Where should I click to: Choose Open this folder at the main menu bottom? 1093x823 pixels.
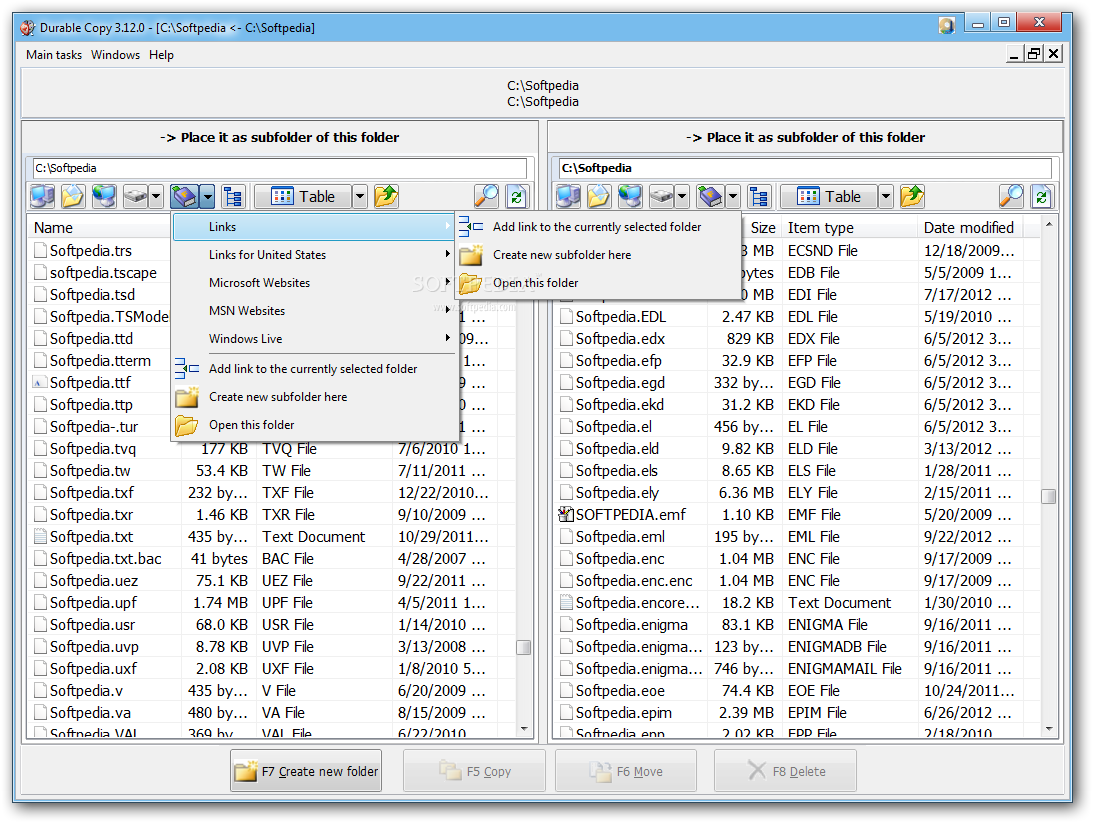[314, 424]
